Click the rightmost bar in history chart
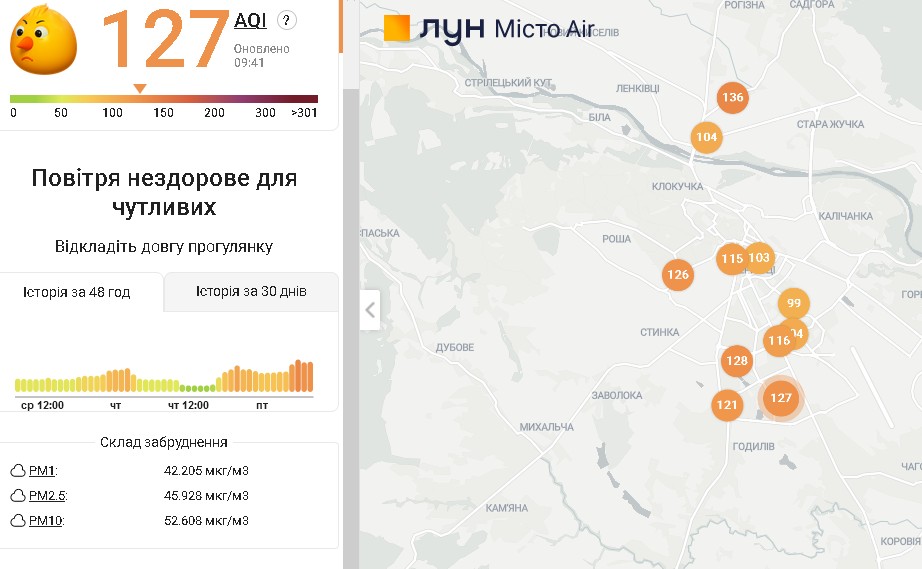 pyautogui.click(x=310, y=376)
